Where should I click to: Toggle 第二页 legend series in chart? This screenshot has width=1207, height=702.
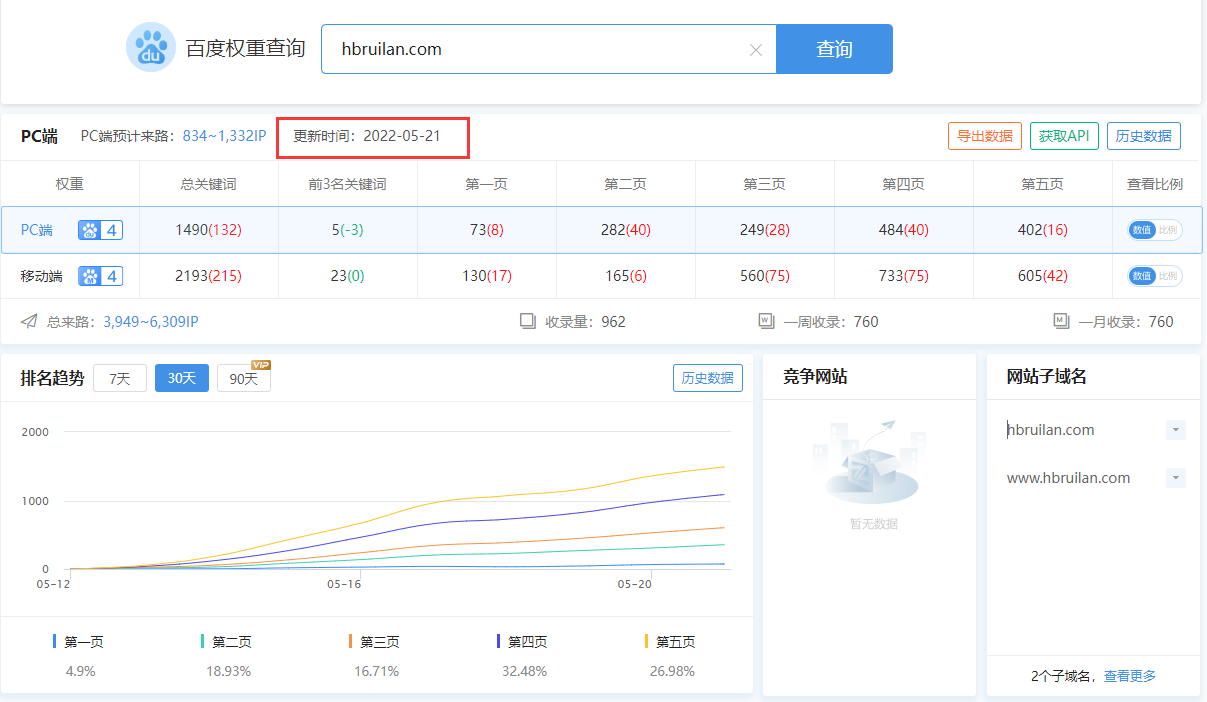(226, 642)
